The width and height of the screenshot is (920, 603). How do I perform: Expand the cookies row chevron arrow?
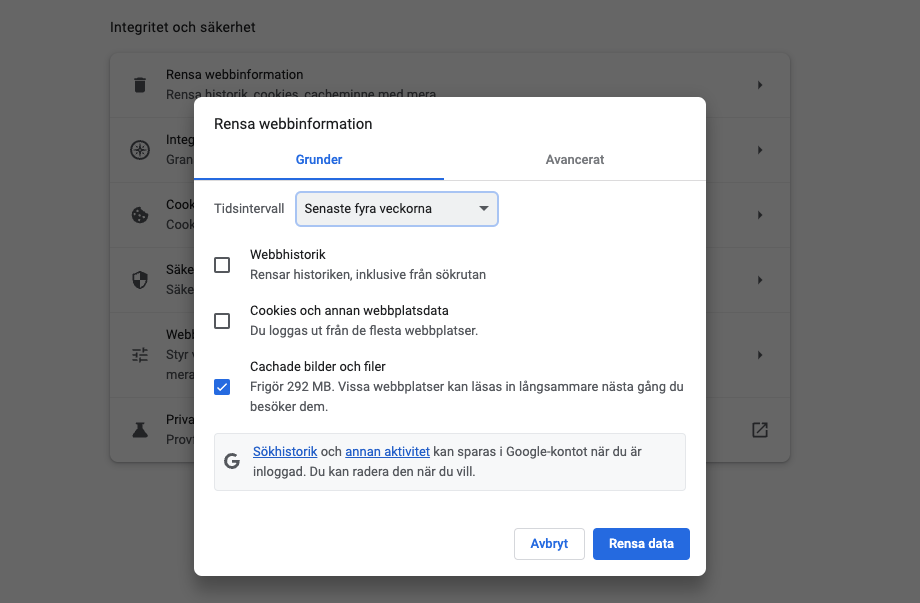760,215
